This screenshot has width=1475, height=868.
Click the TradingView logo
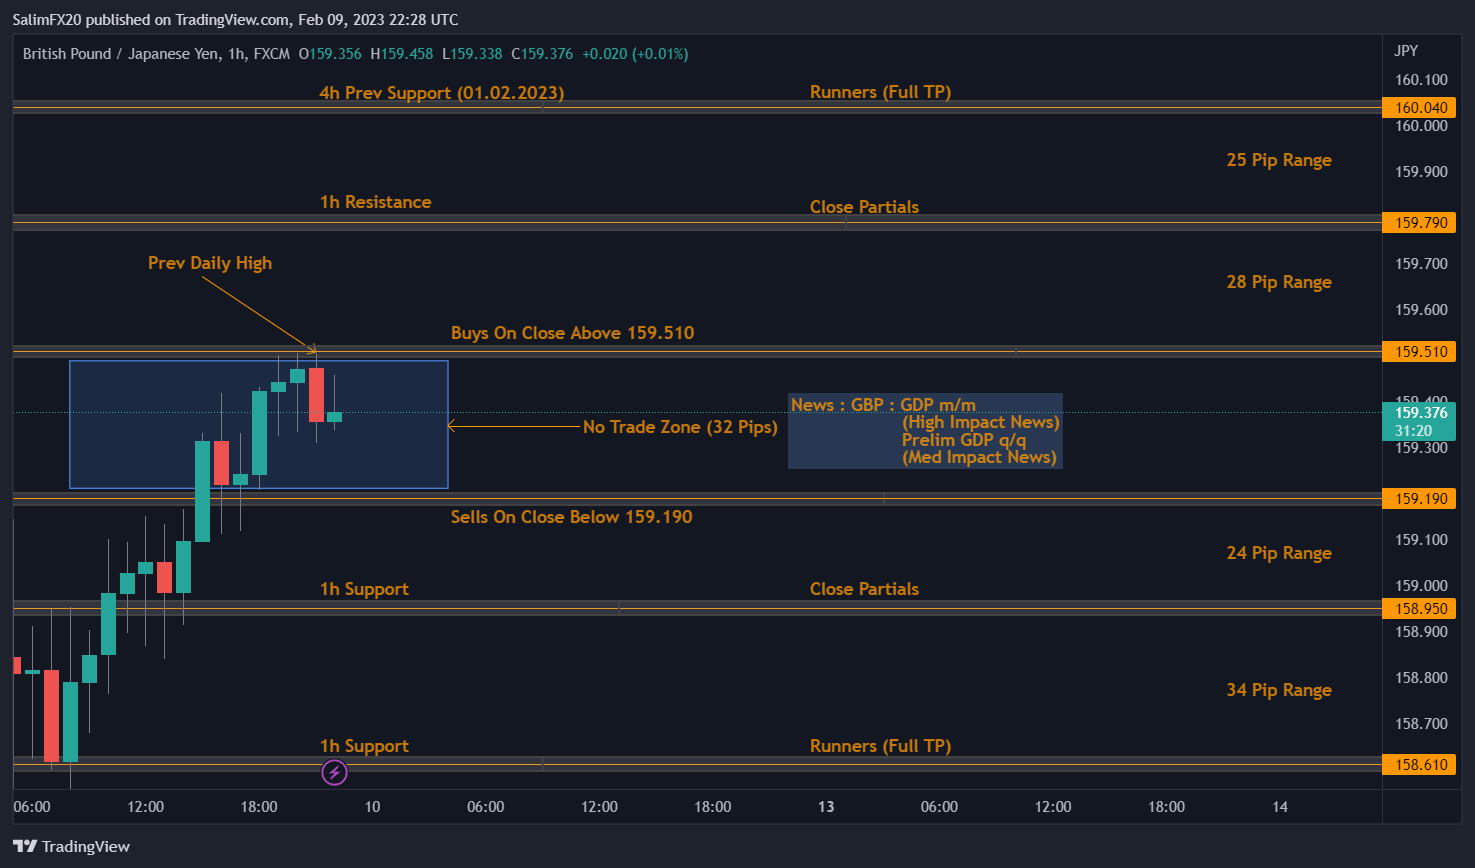[x=72, y=847]
